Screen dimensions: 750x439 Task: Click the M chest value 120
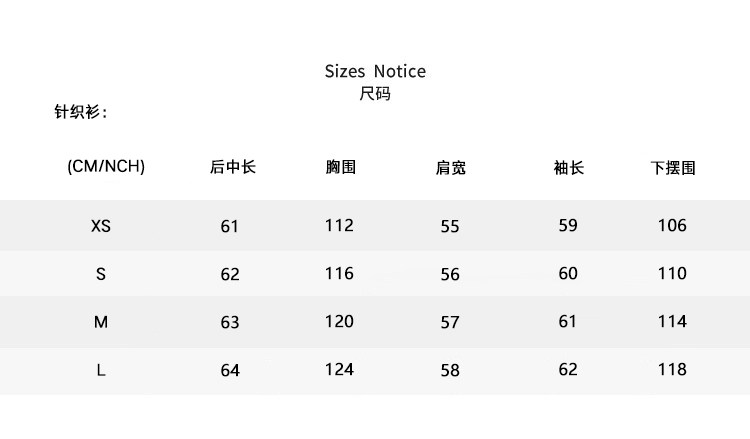(x=339, y=321)
